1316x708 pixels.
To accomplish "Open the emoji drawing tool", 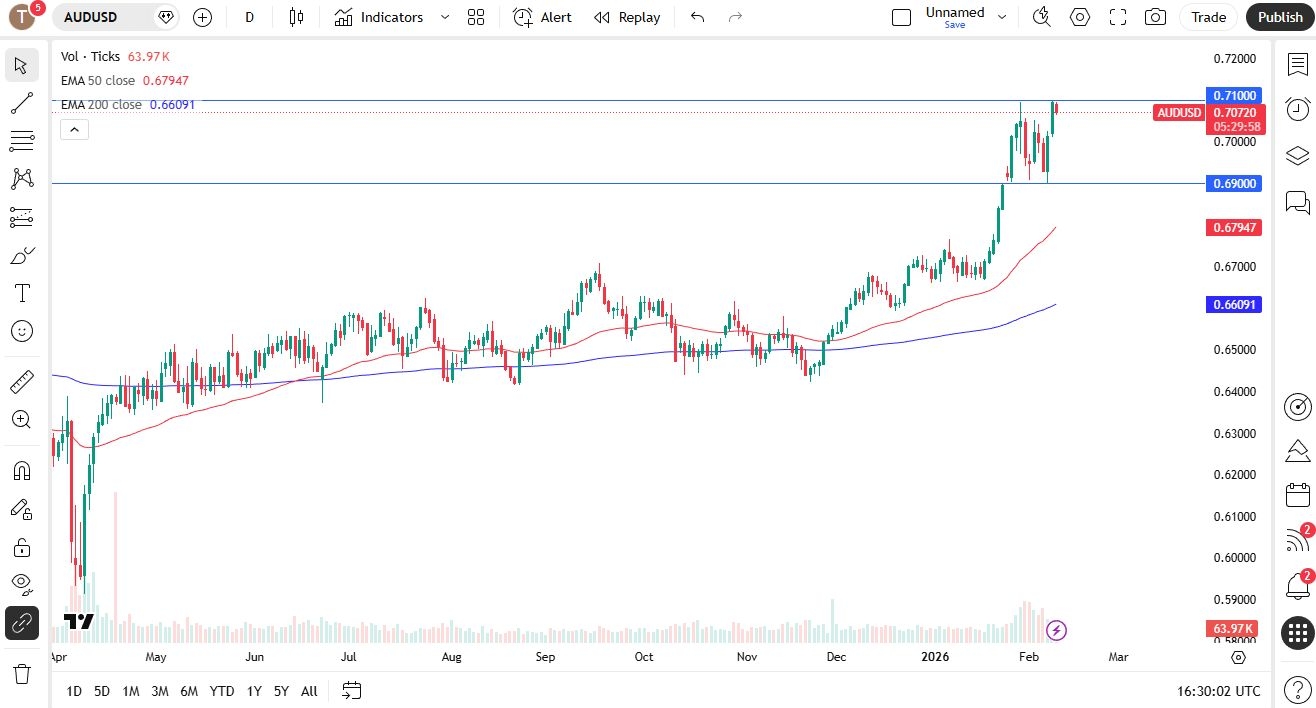I will (x=22, y=331).
